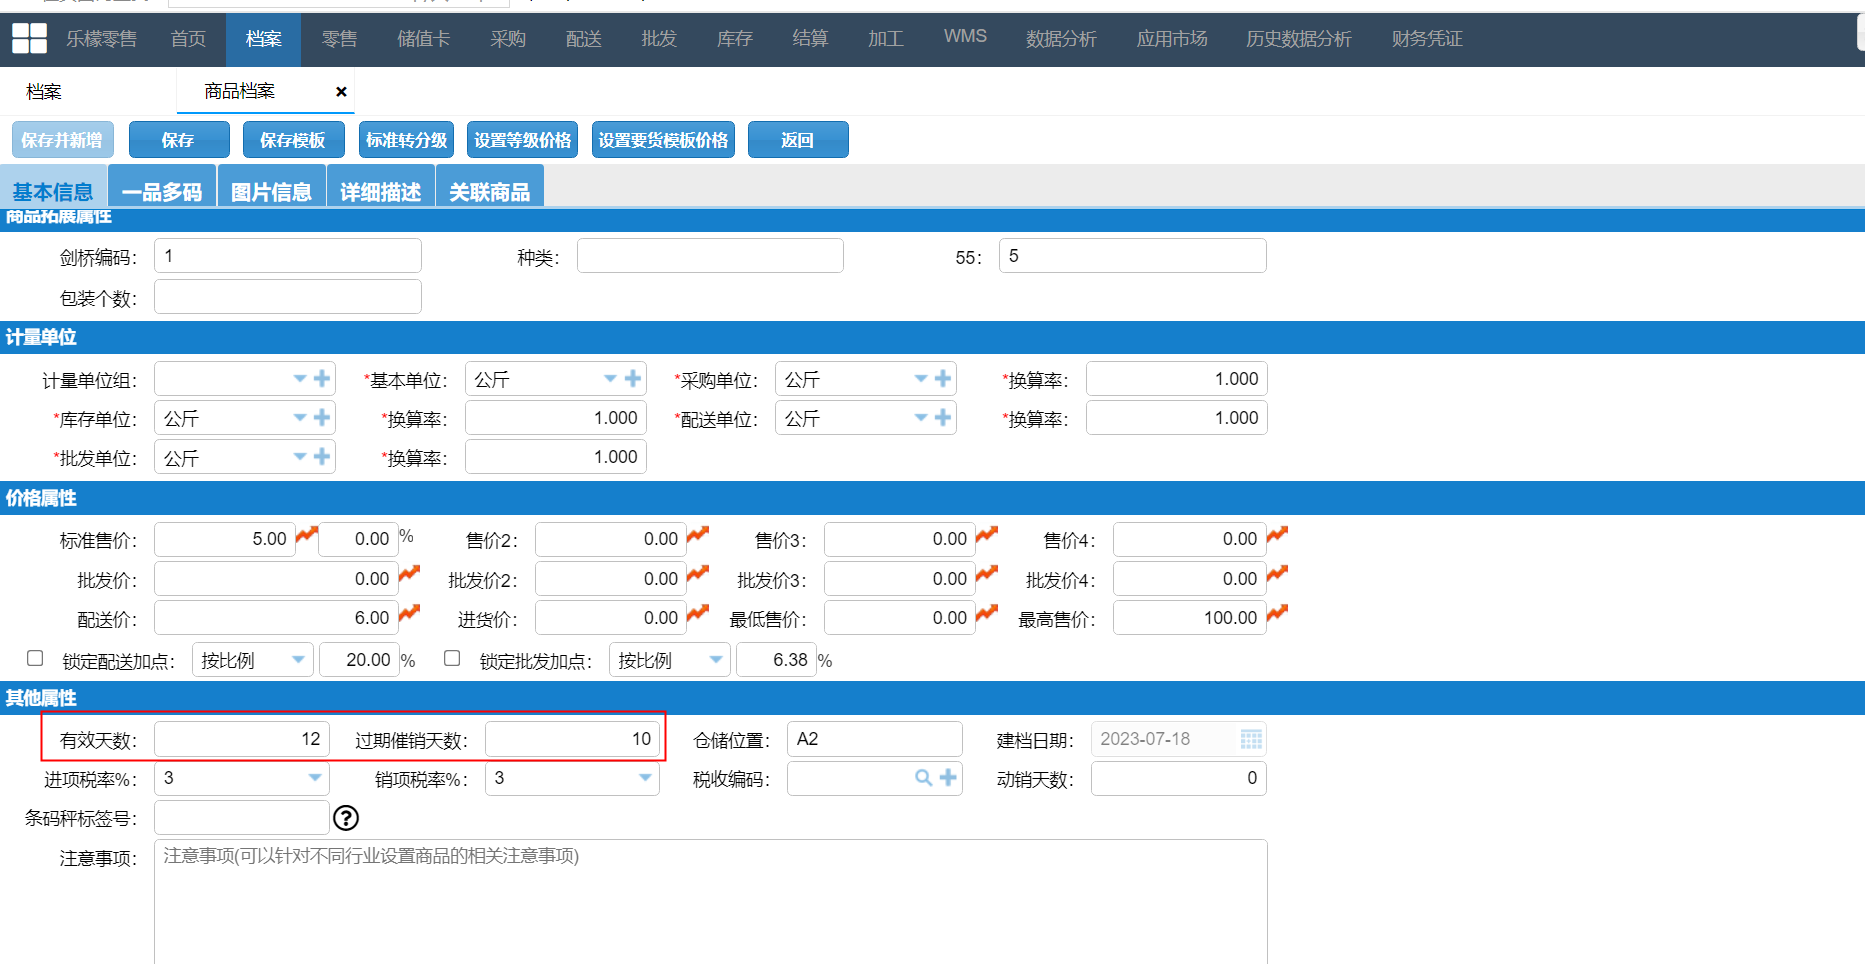
Task: Toggle 锁定批发加点 checkbox
Action: click(452, 658)
